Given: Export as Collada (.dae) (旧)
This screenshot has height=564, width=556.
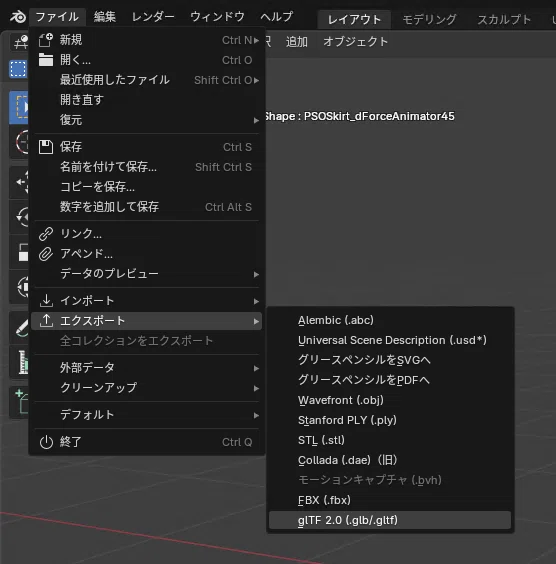Looking at the screenshot, I should pos(390,460).
